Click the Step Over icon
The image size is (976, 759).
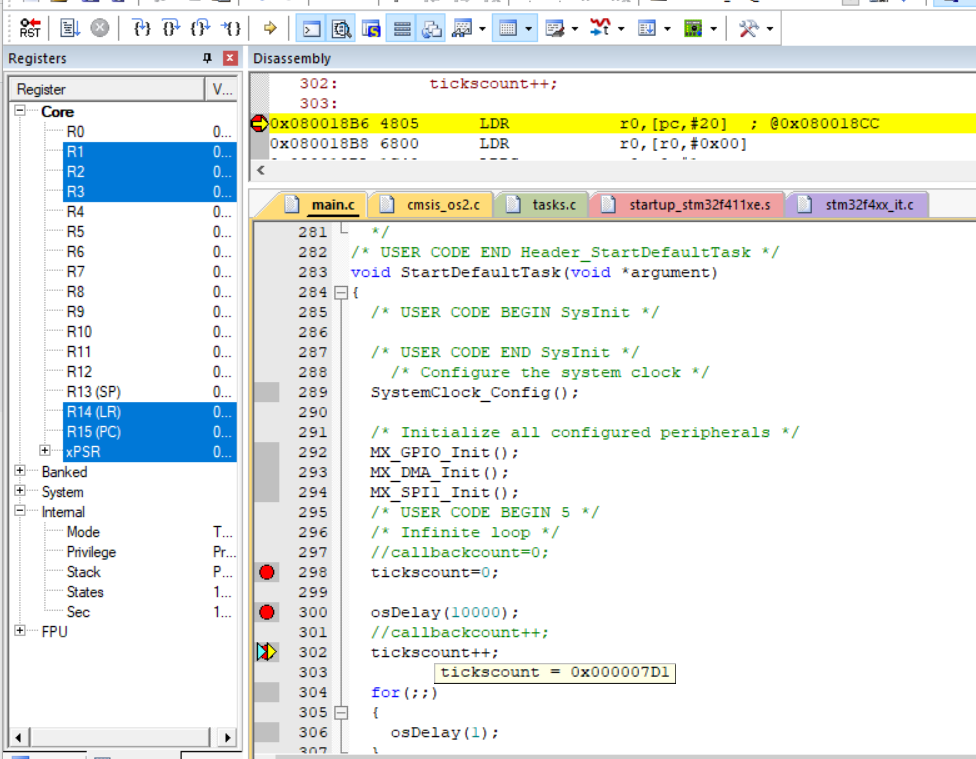coord(171,28)
